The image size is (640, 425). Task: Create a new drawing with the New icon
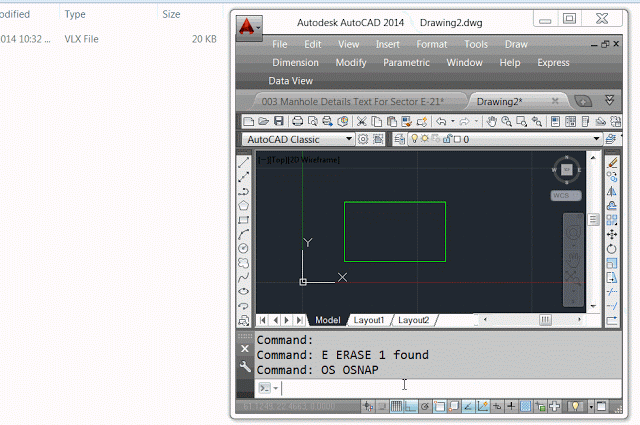tap(248, 121)
